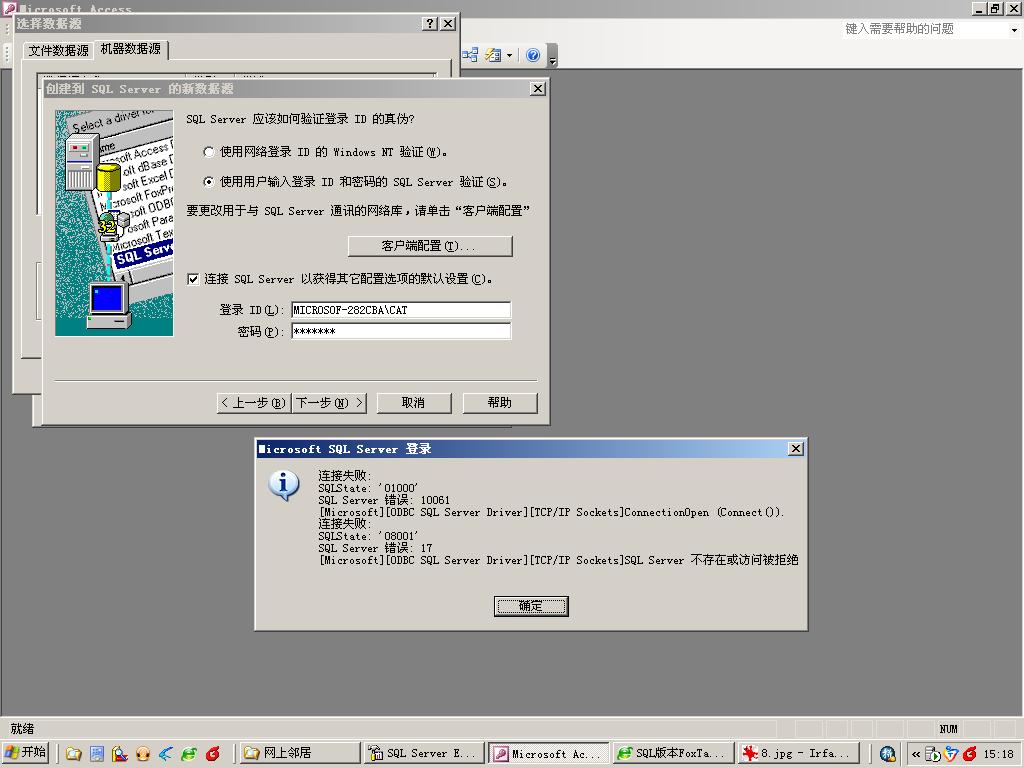1024x768 pixels.
Task: Open the 开始 Start menu
Action: 25,752
